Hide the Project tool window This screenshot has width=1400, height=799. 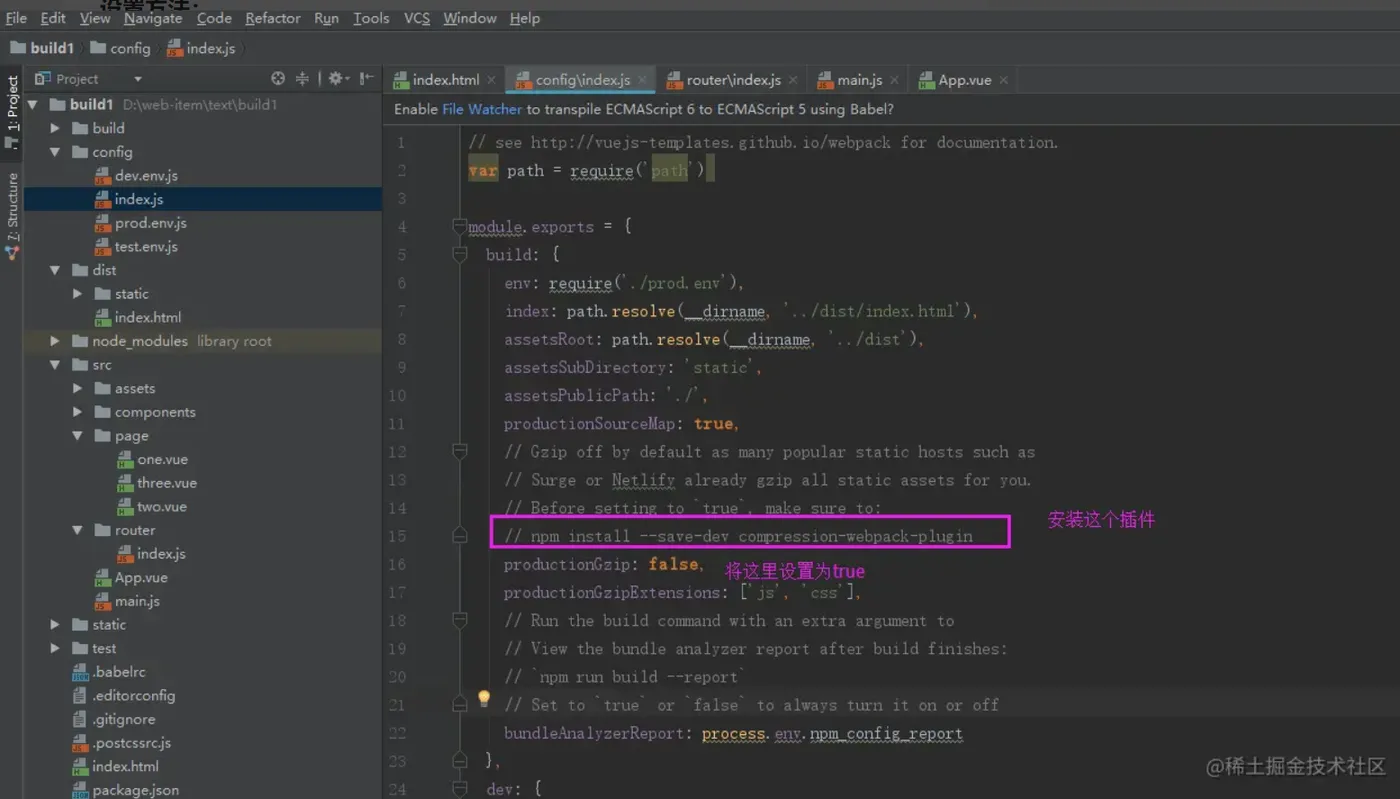coord(367,79)
